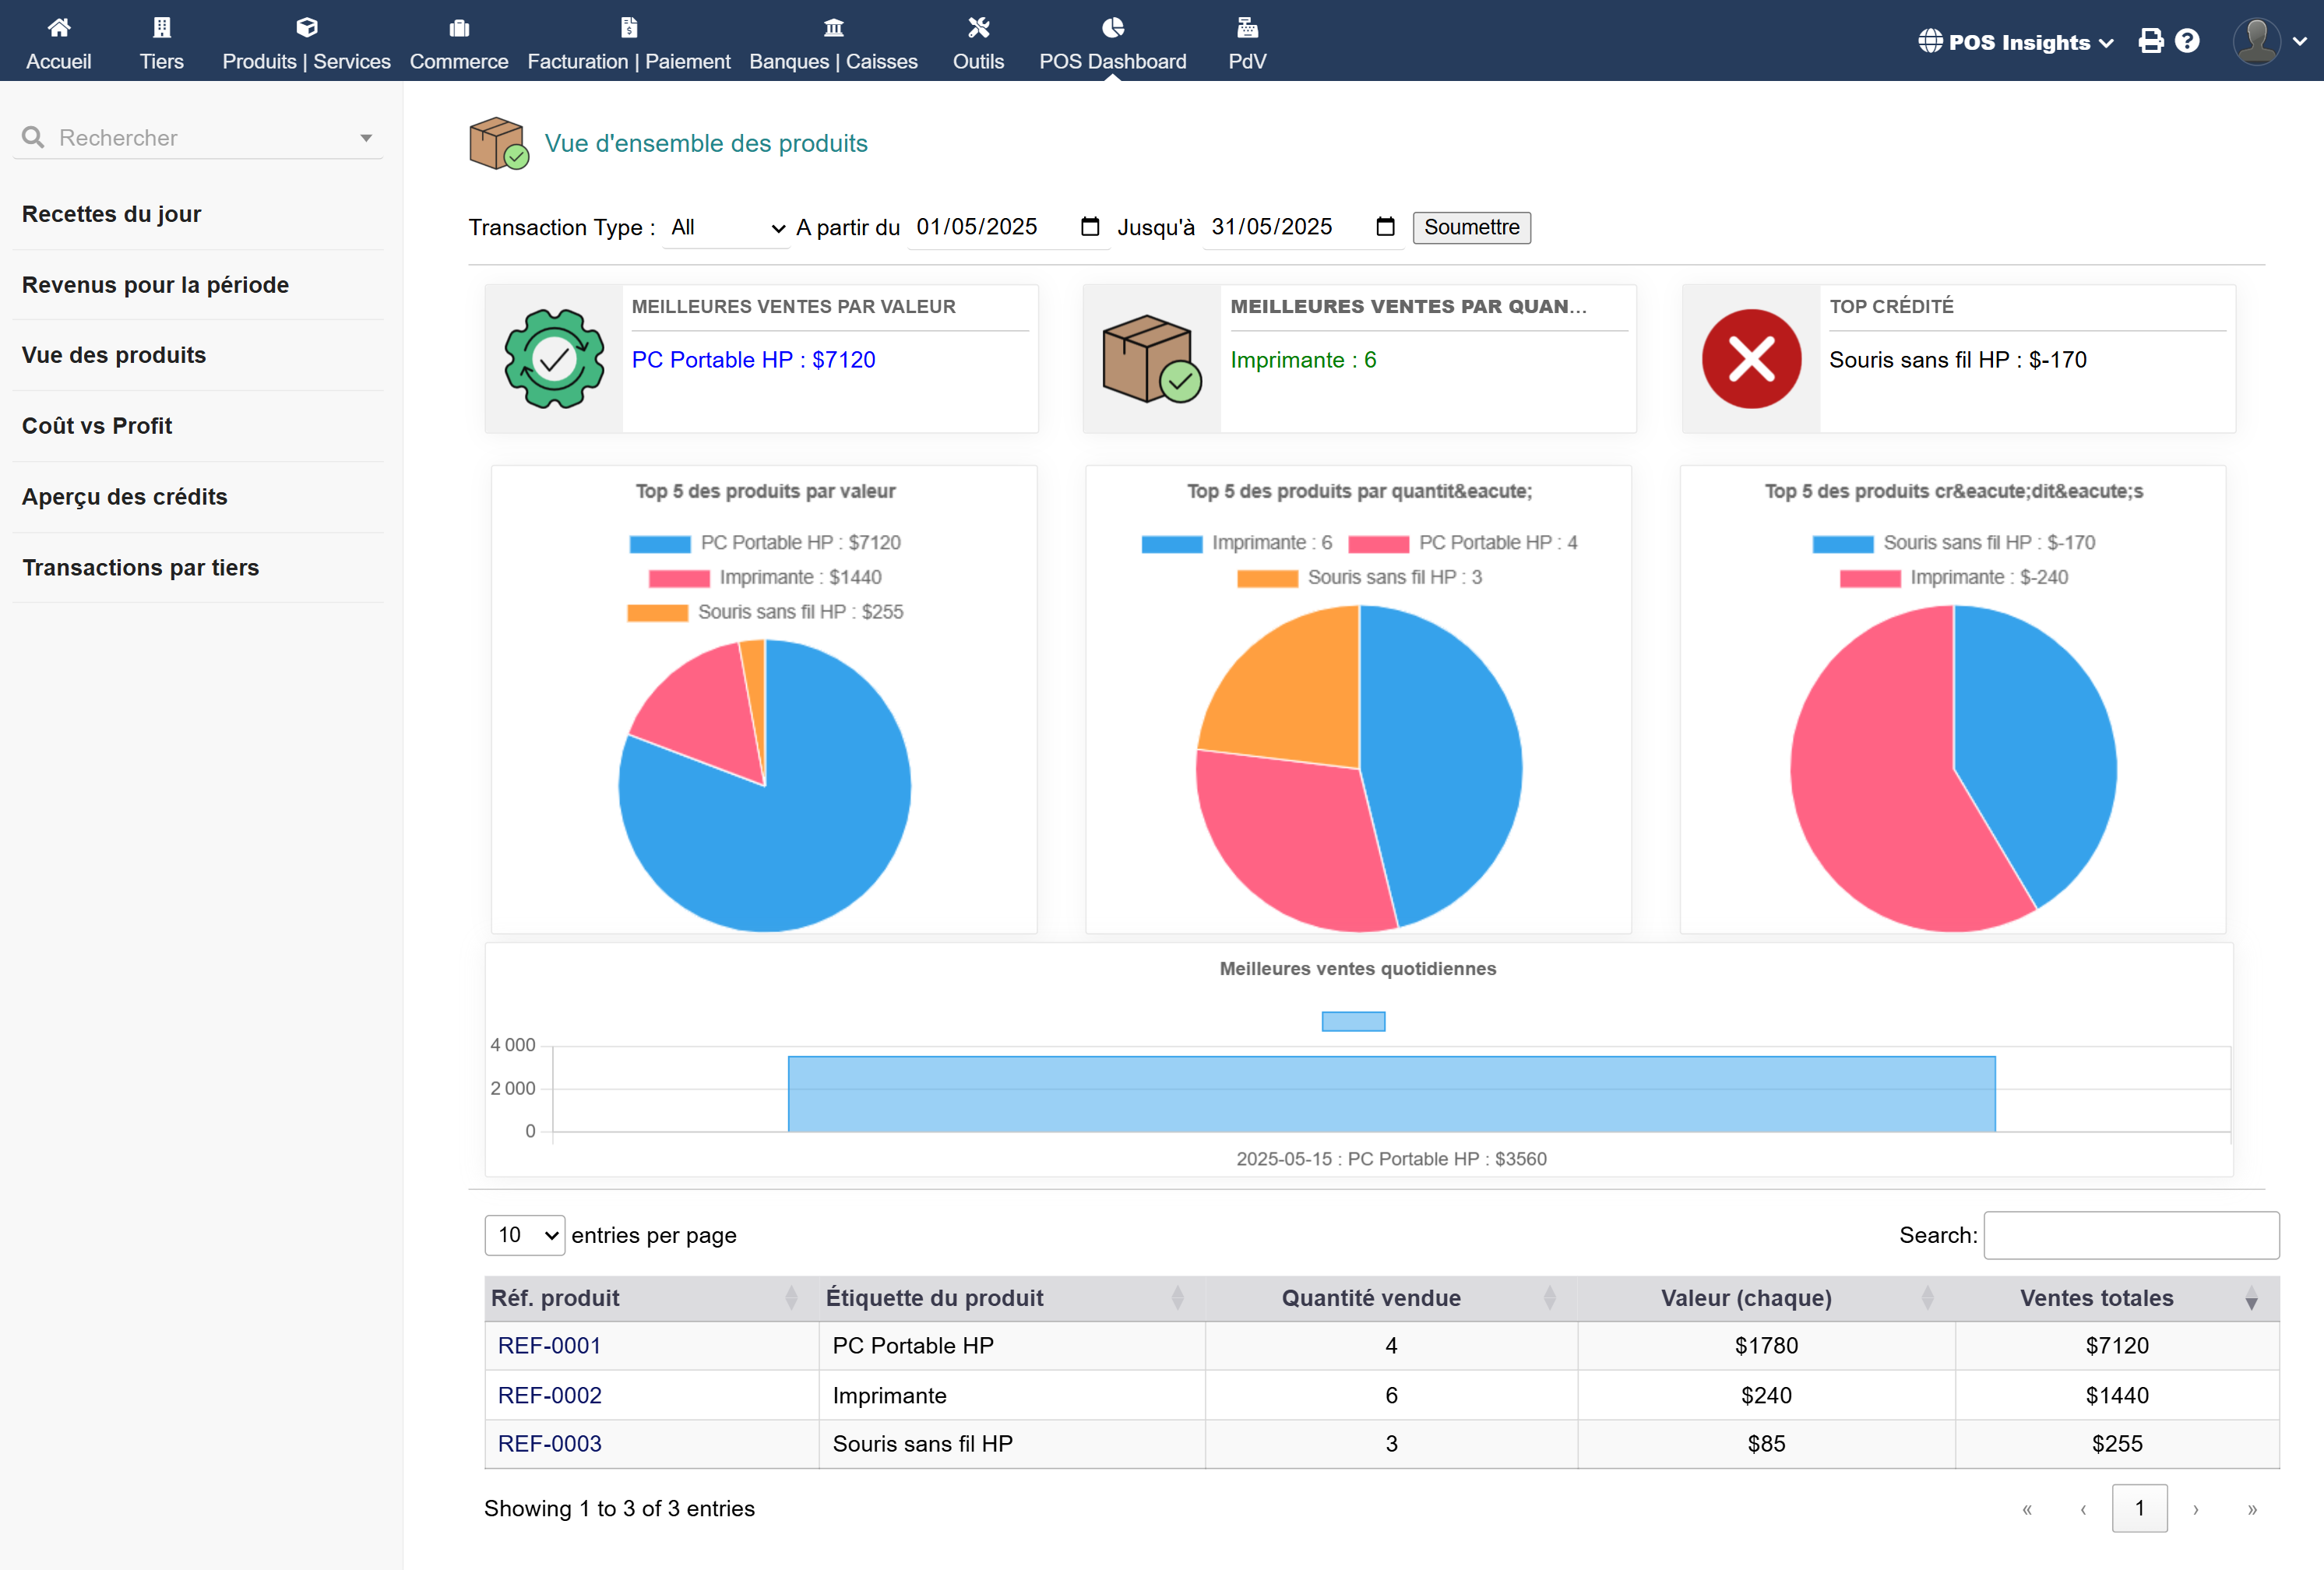
Task: Click the print icon in top bar
Action: point(2150,41)
